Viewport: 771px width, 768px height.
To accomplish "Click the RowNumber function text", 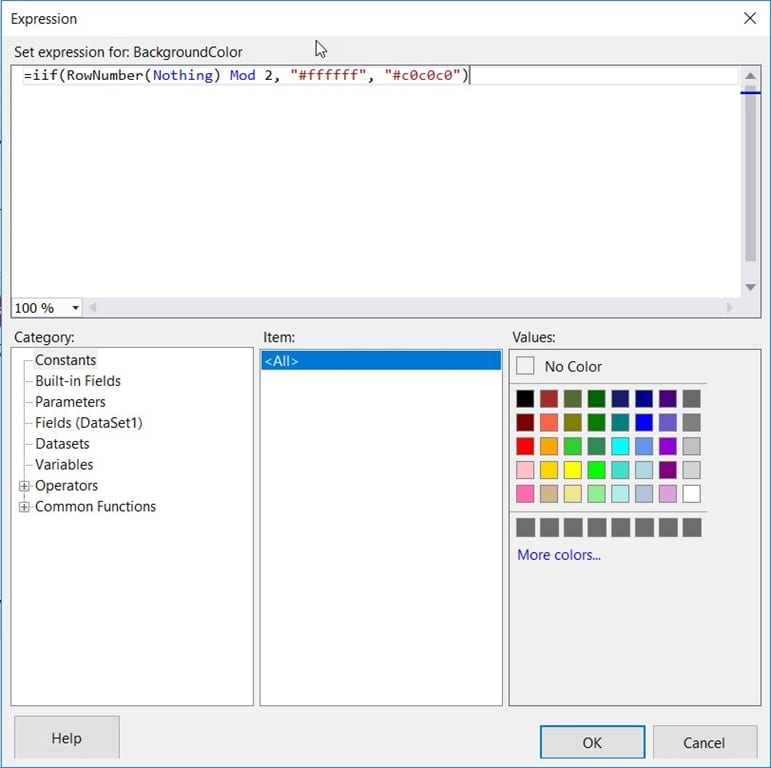I will (105, 75).
